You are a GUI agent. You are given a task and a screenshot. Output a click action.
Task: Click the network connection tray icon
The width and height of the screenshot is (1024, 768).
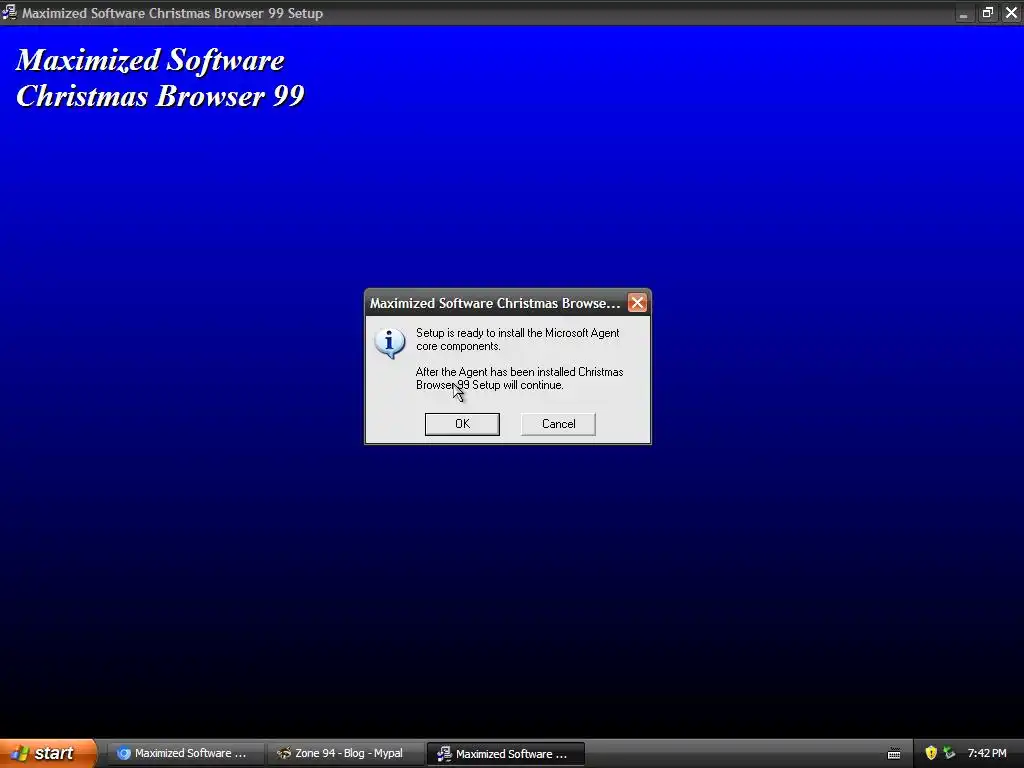tap(949, 753)
